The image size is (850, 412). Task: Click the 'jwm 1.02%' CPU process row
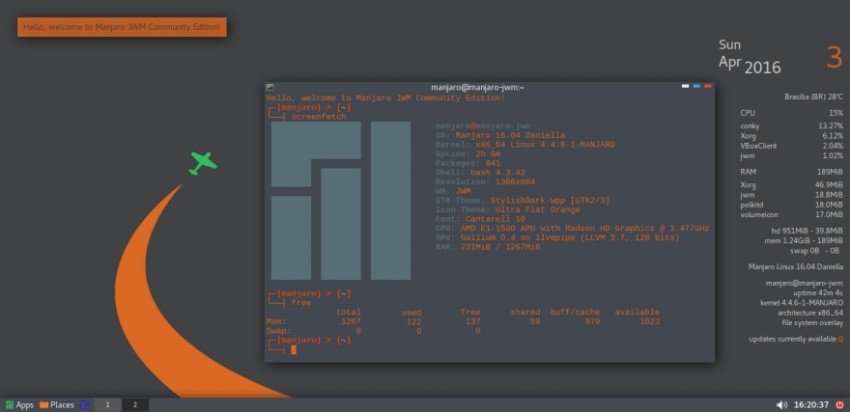tap(791, 156)
